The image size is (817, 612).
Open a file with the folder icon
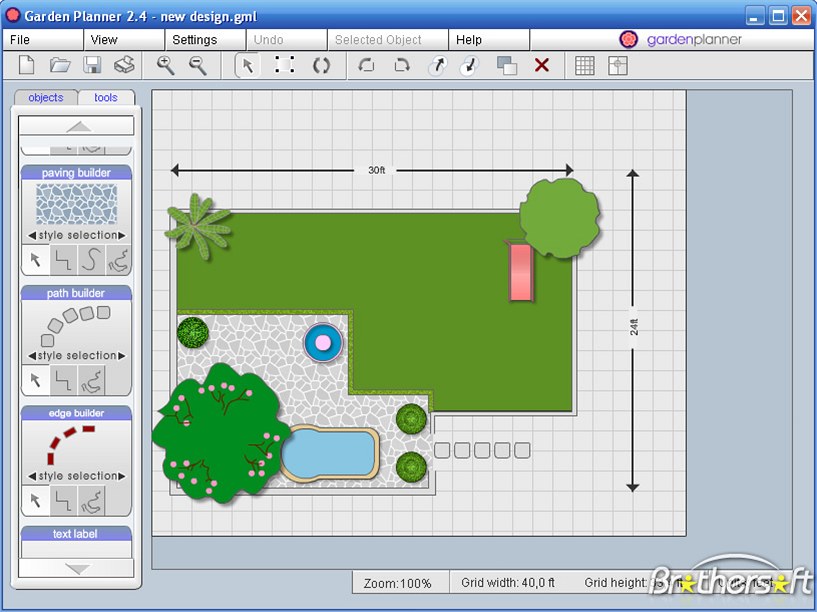coord(60,66)
